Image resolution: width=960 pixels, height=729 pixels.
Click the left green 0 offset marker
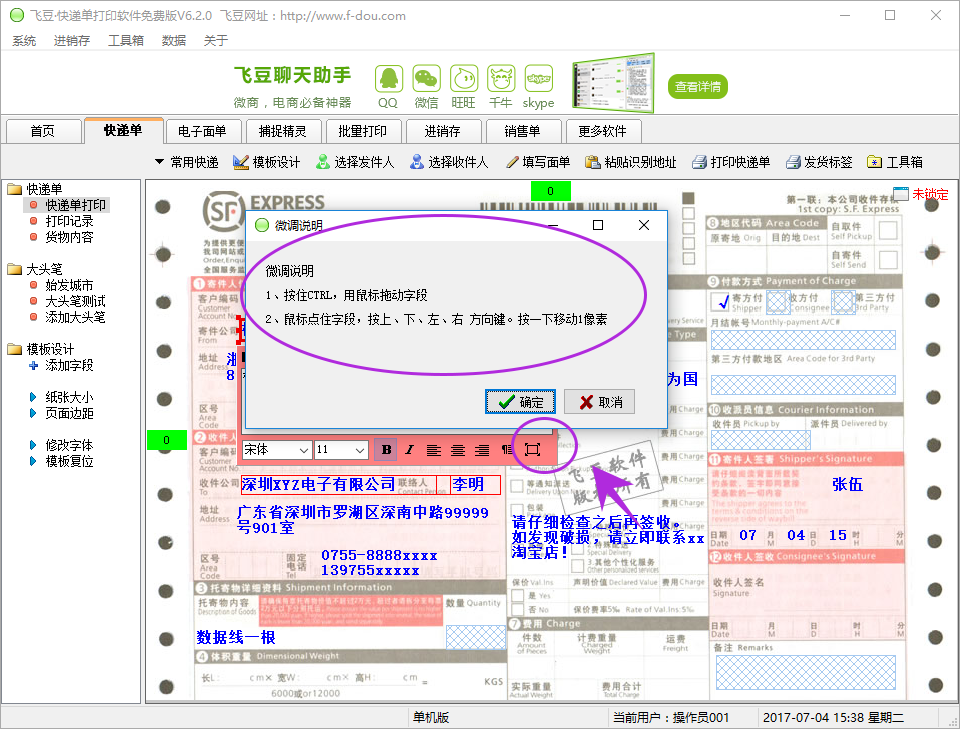(167, 440)
